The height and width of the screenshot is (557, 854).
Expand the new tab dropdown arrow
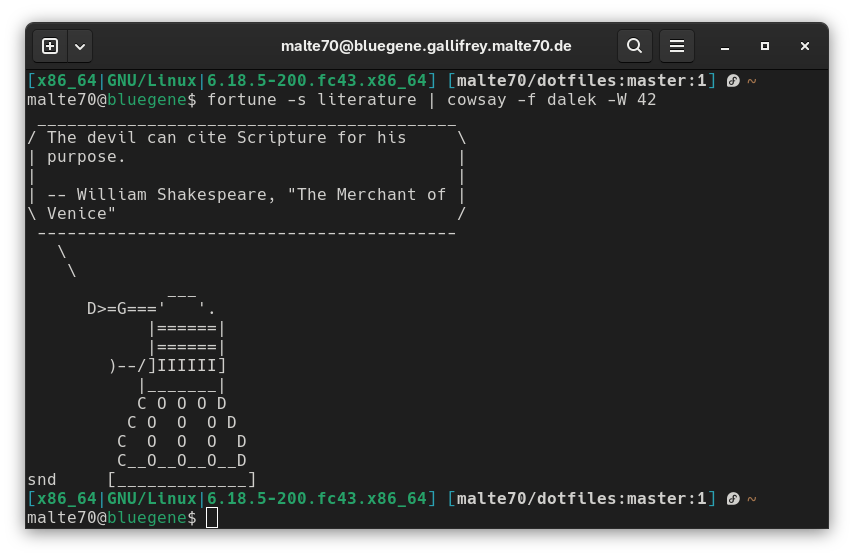coord(79,46)
